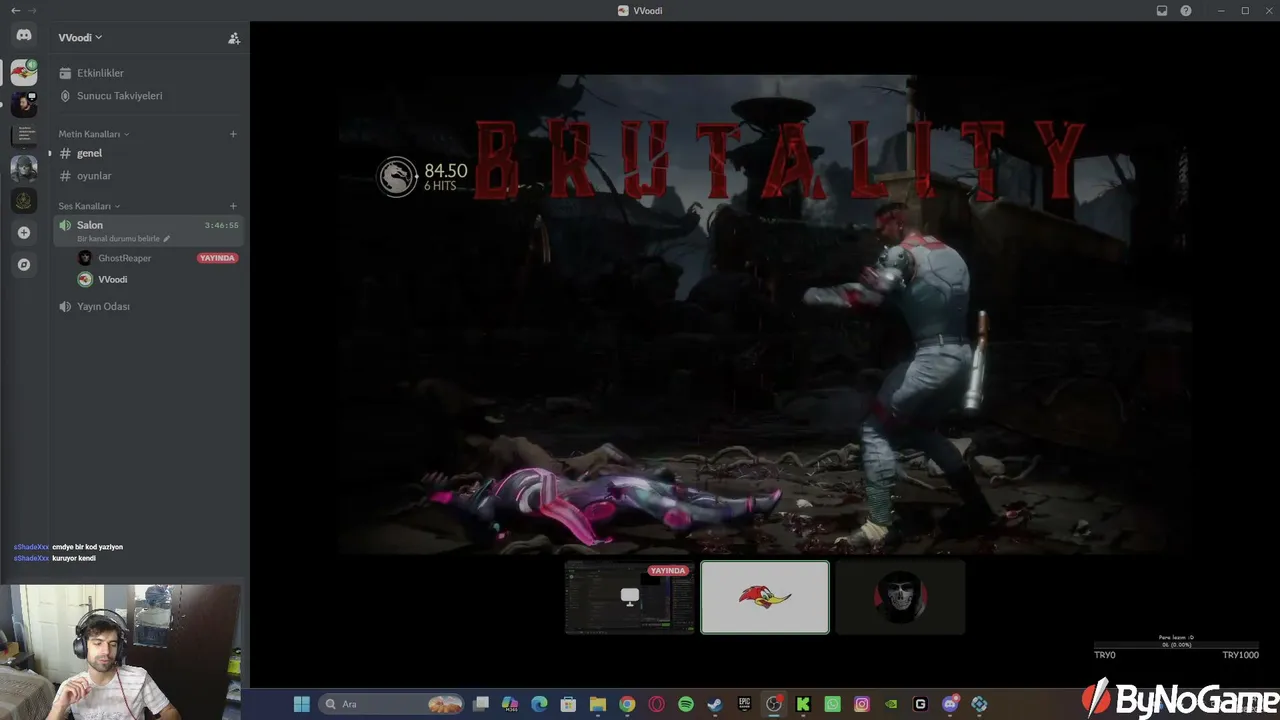Switch to Discord on the taskbar
1280x720 pixels.
click(x=950, y=704)
